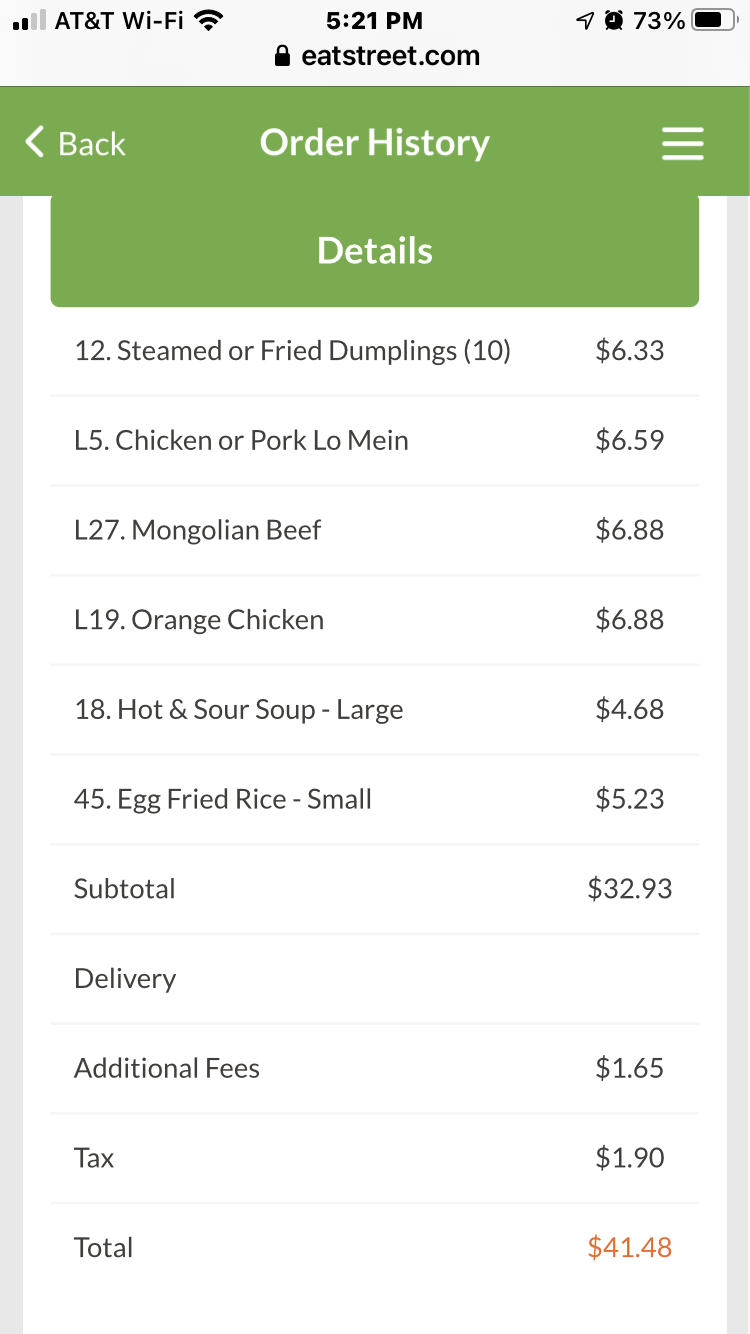The height and width of the screenshot is (1334, 750).
Task: Tap Egg Fried Rice - Small item
Action: coord(223,799)
